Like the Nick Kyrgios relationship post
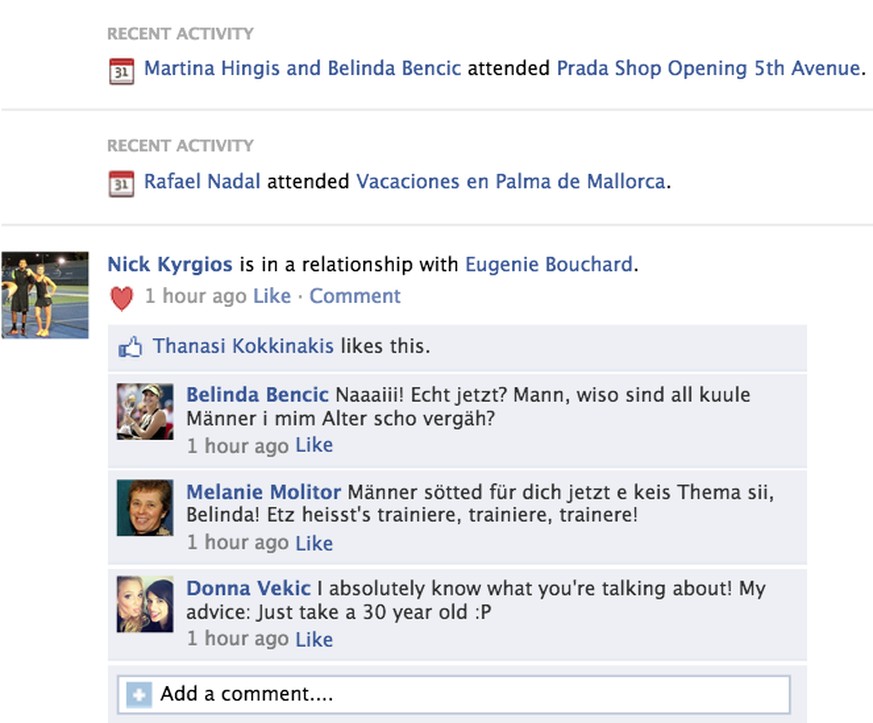Image resolution: width=873 pixels, height=723 pixels. [272, 296]
